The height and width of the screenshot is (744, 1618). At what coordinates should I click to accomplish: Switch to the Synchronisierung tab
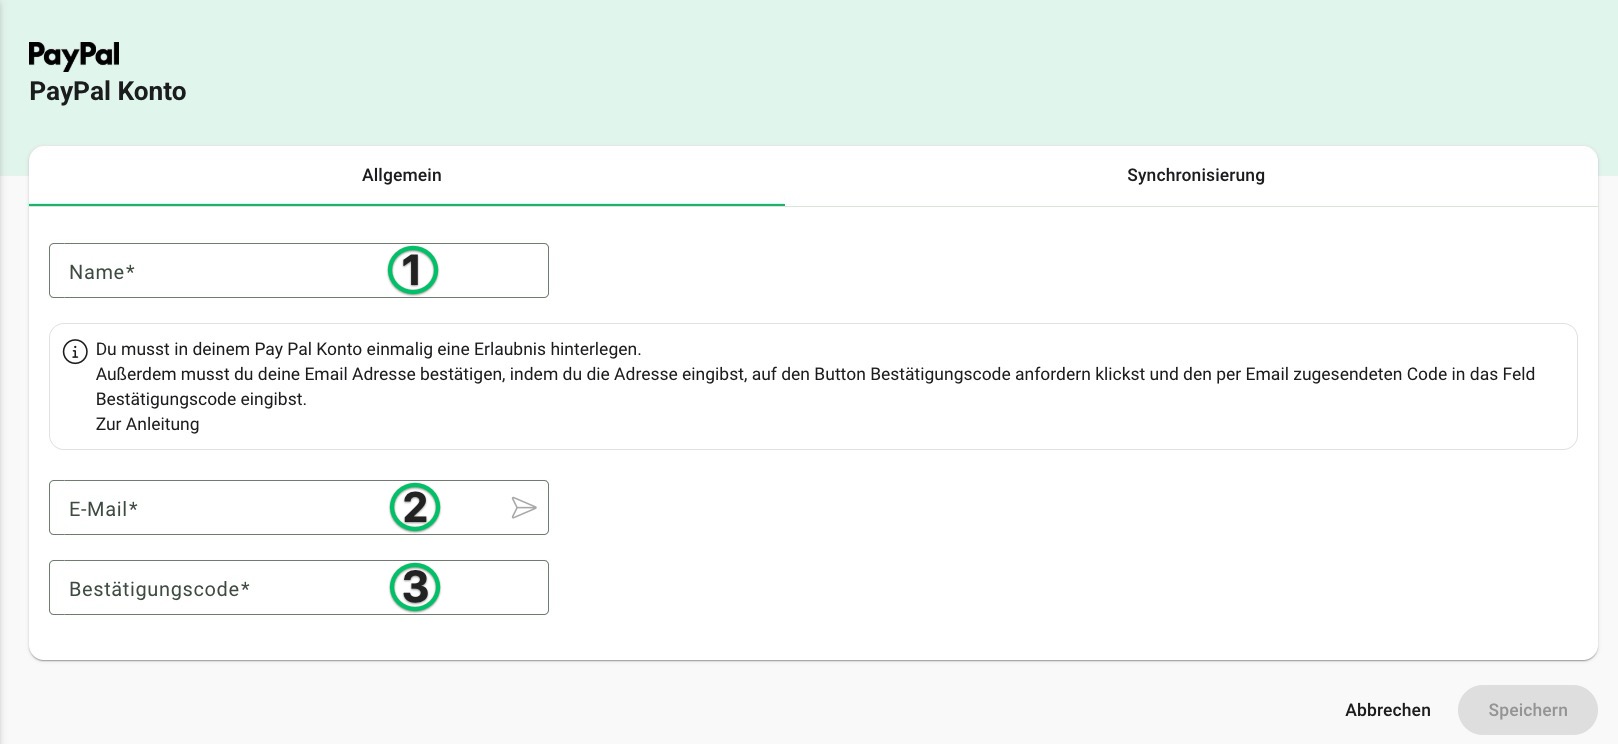(1195, 176)
